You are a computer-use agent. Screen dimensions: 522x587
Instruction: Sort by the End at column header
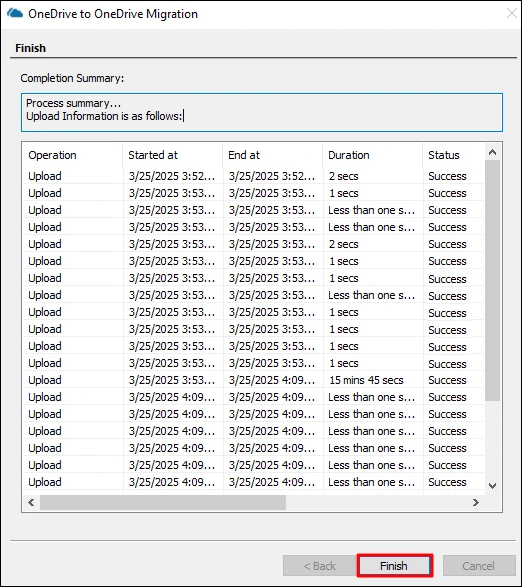272,155
